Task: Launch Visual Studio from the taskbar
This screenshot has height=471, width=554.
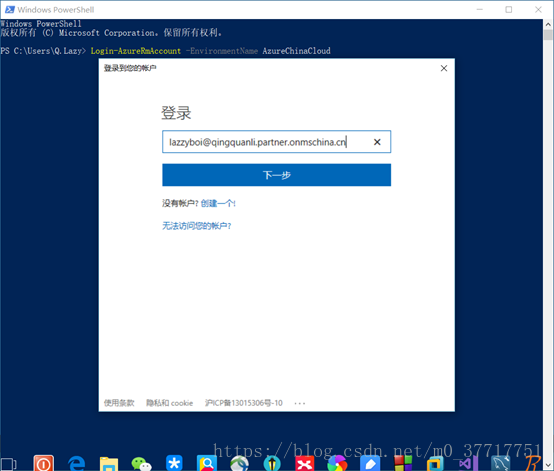Action: pyautogui.click(x=468, y=464)
